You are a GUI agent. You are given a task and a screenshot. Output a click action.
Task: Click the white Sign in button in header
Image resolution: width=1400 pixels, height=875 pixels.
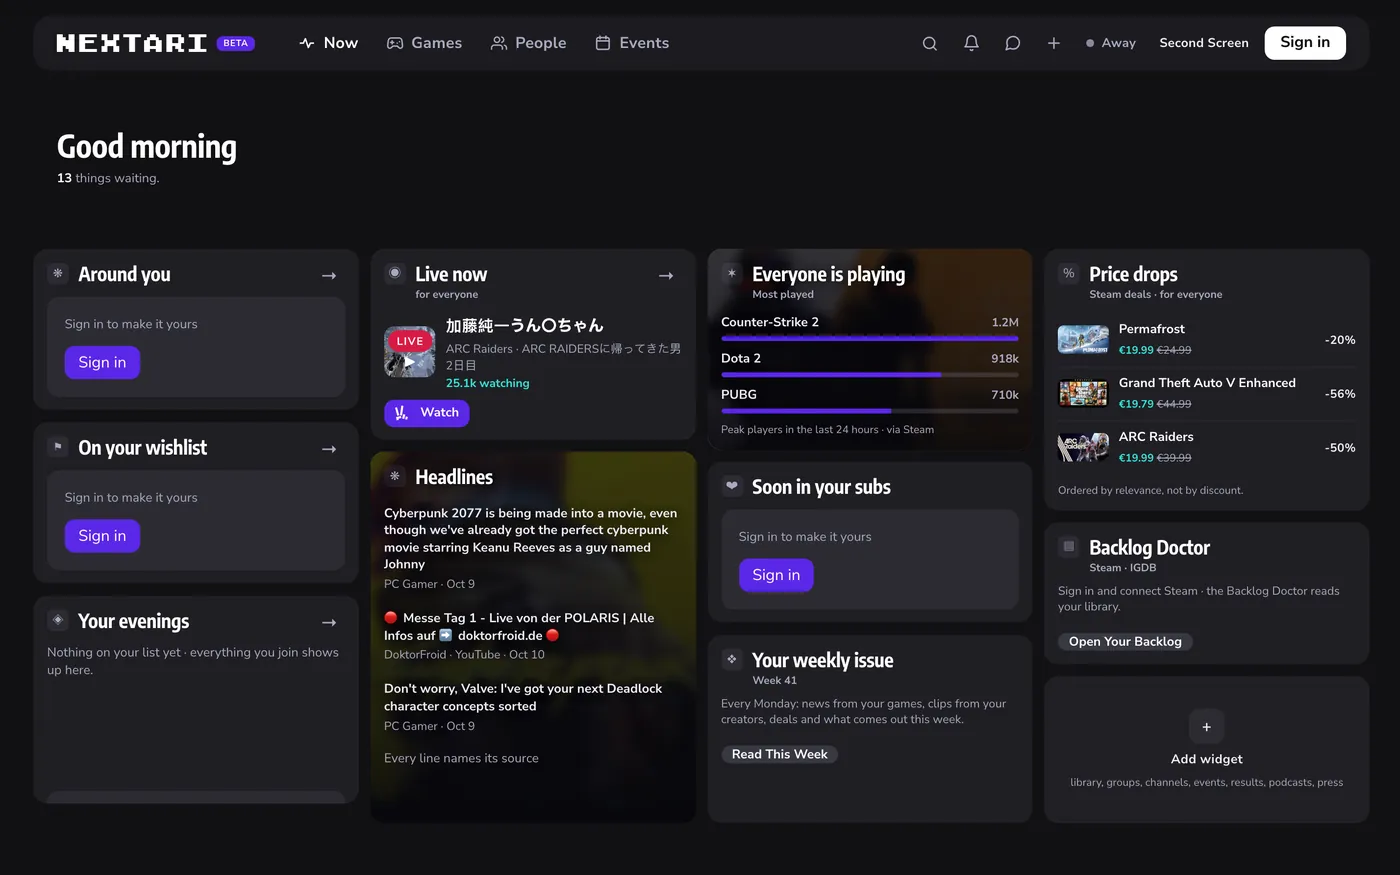[x=1305, y=43]
